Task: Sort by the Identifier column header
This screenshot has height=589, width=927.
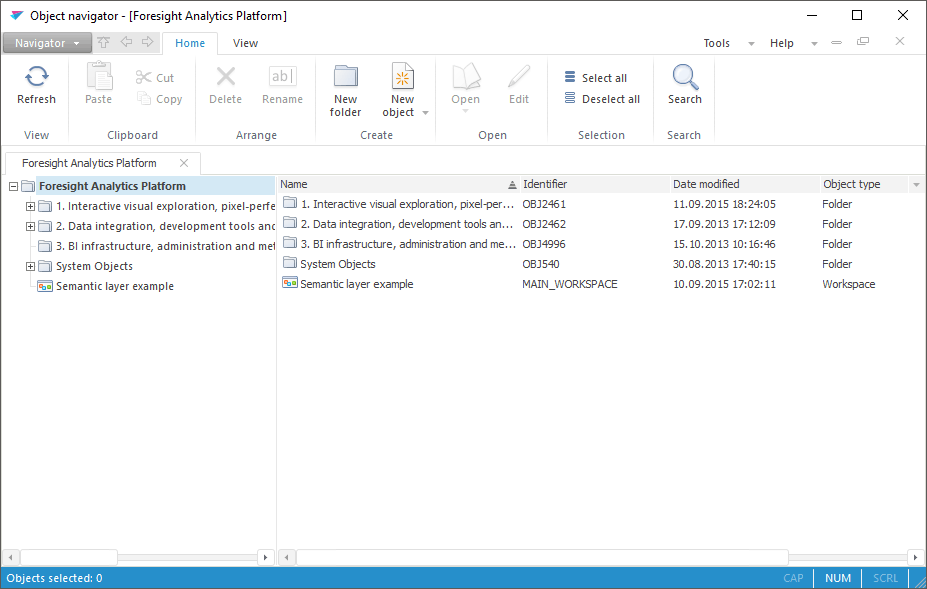Action: [595, 185]
